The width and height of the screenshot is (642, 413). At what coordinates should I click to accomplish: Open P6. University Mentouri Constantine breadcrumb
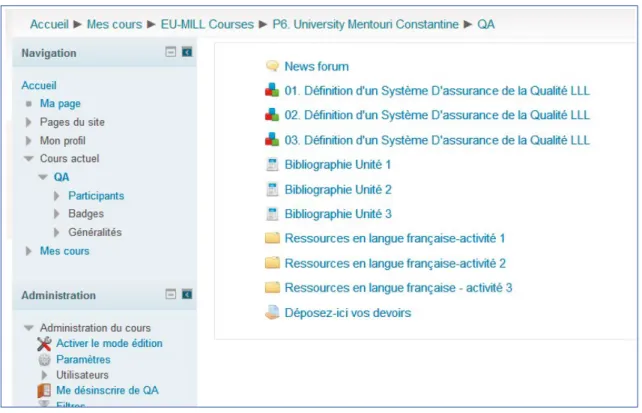366,24
